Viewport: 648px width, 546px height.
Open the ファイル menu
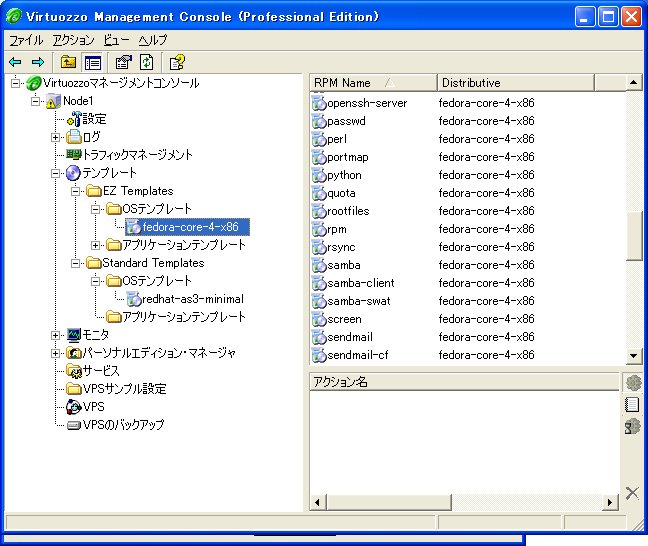pos(26,40)
